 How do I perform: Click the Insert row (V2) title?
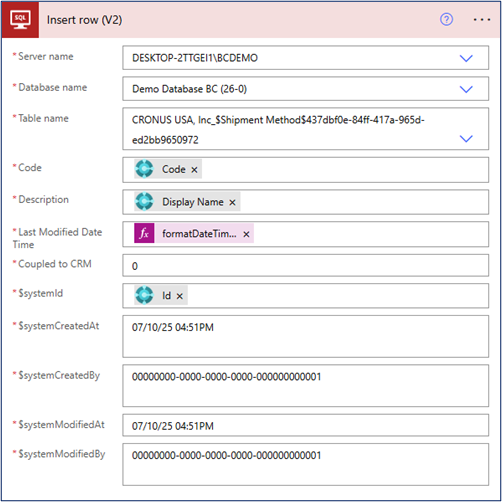pos(84,20)
